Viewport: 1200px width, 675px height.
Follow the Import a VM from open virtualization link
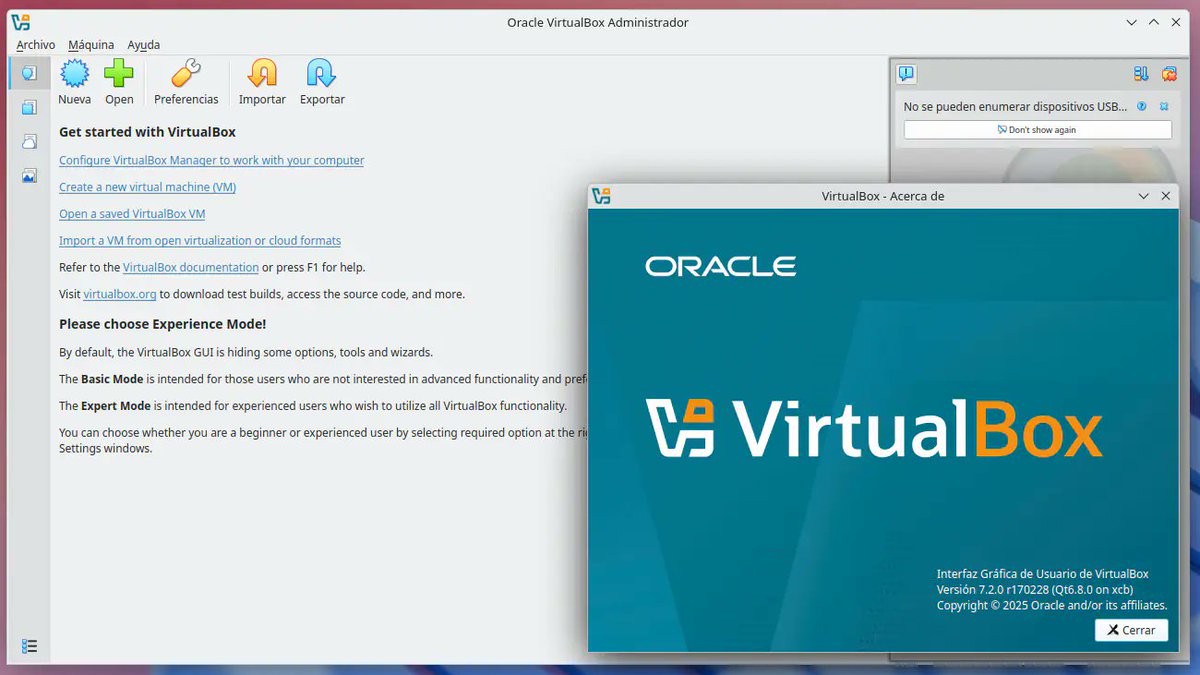[200, 241]
